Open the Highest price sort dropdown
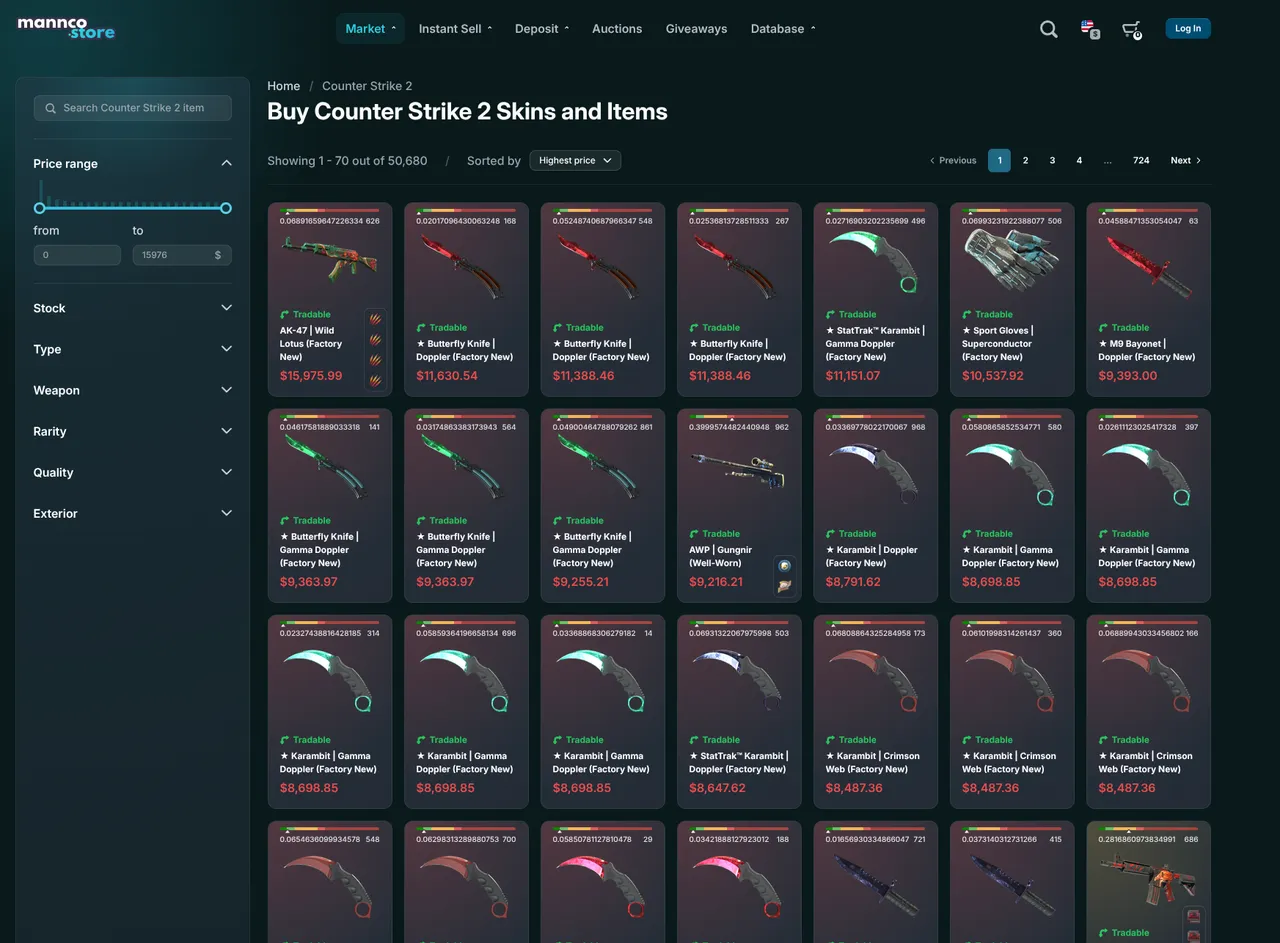This screenshot has width=1280, height=943. 575,160
